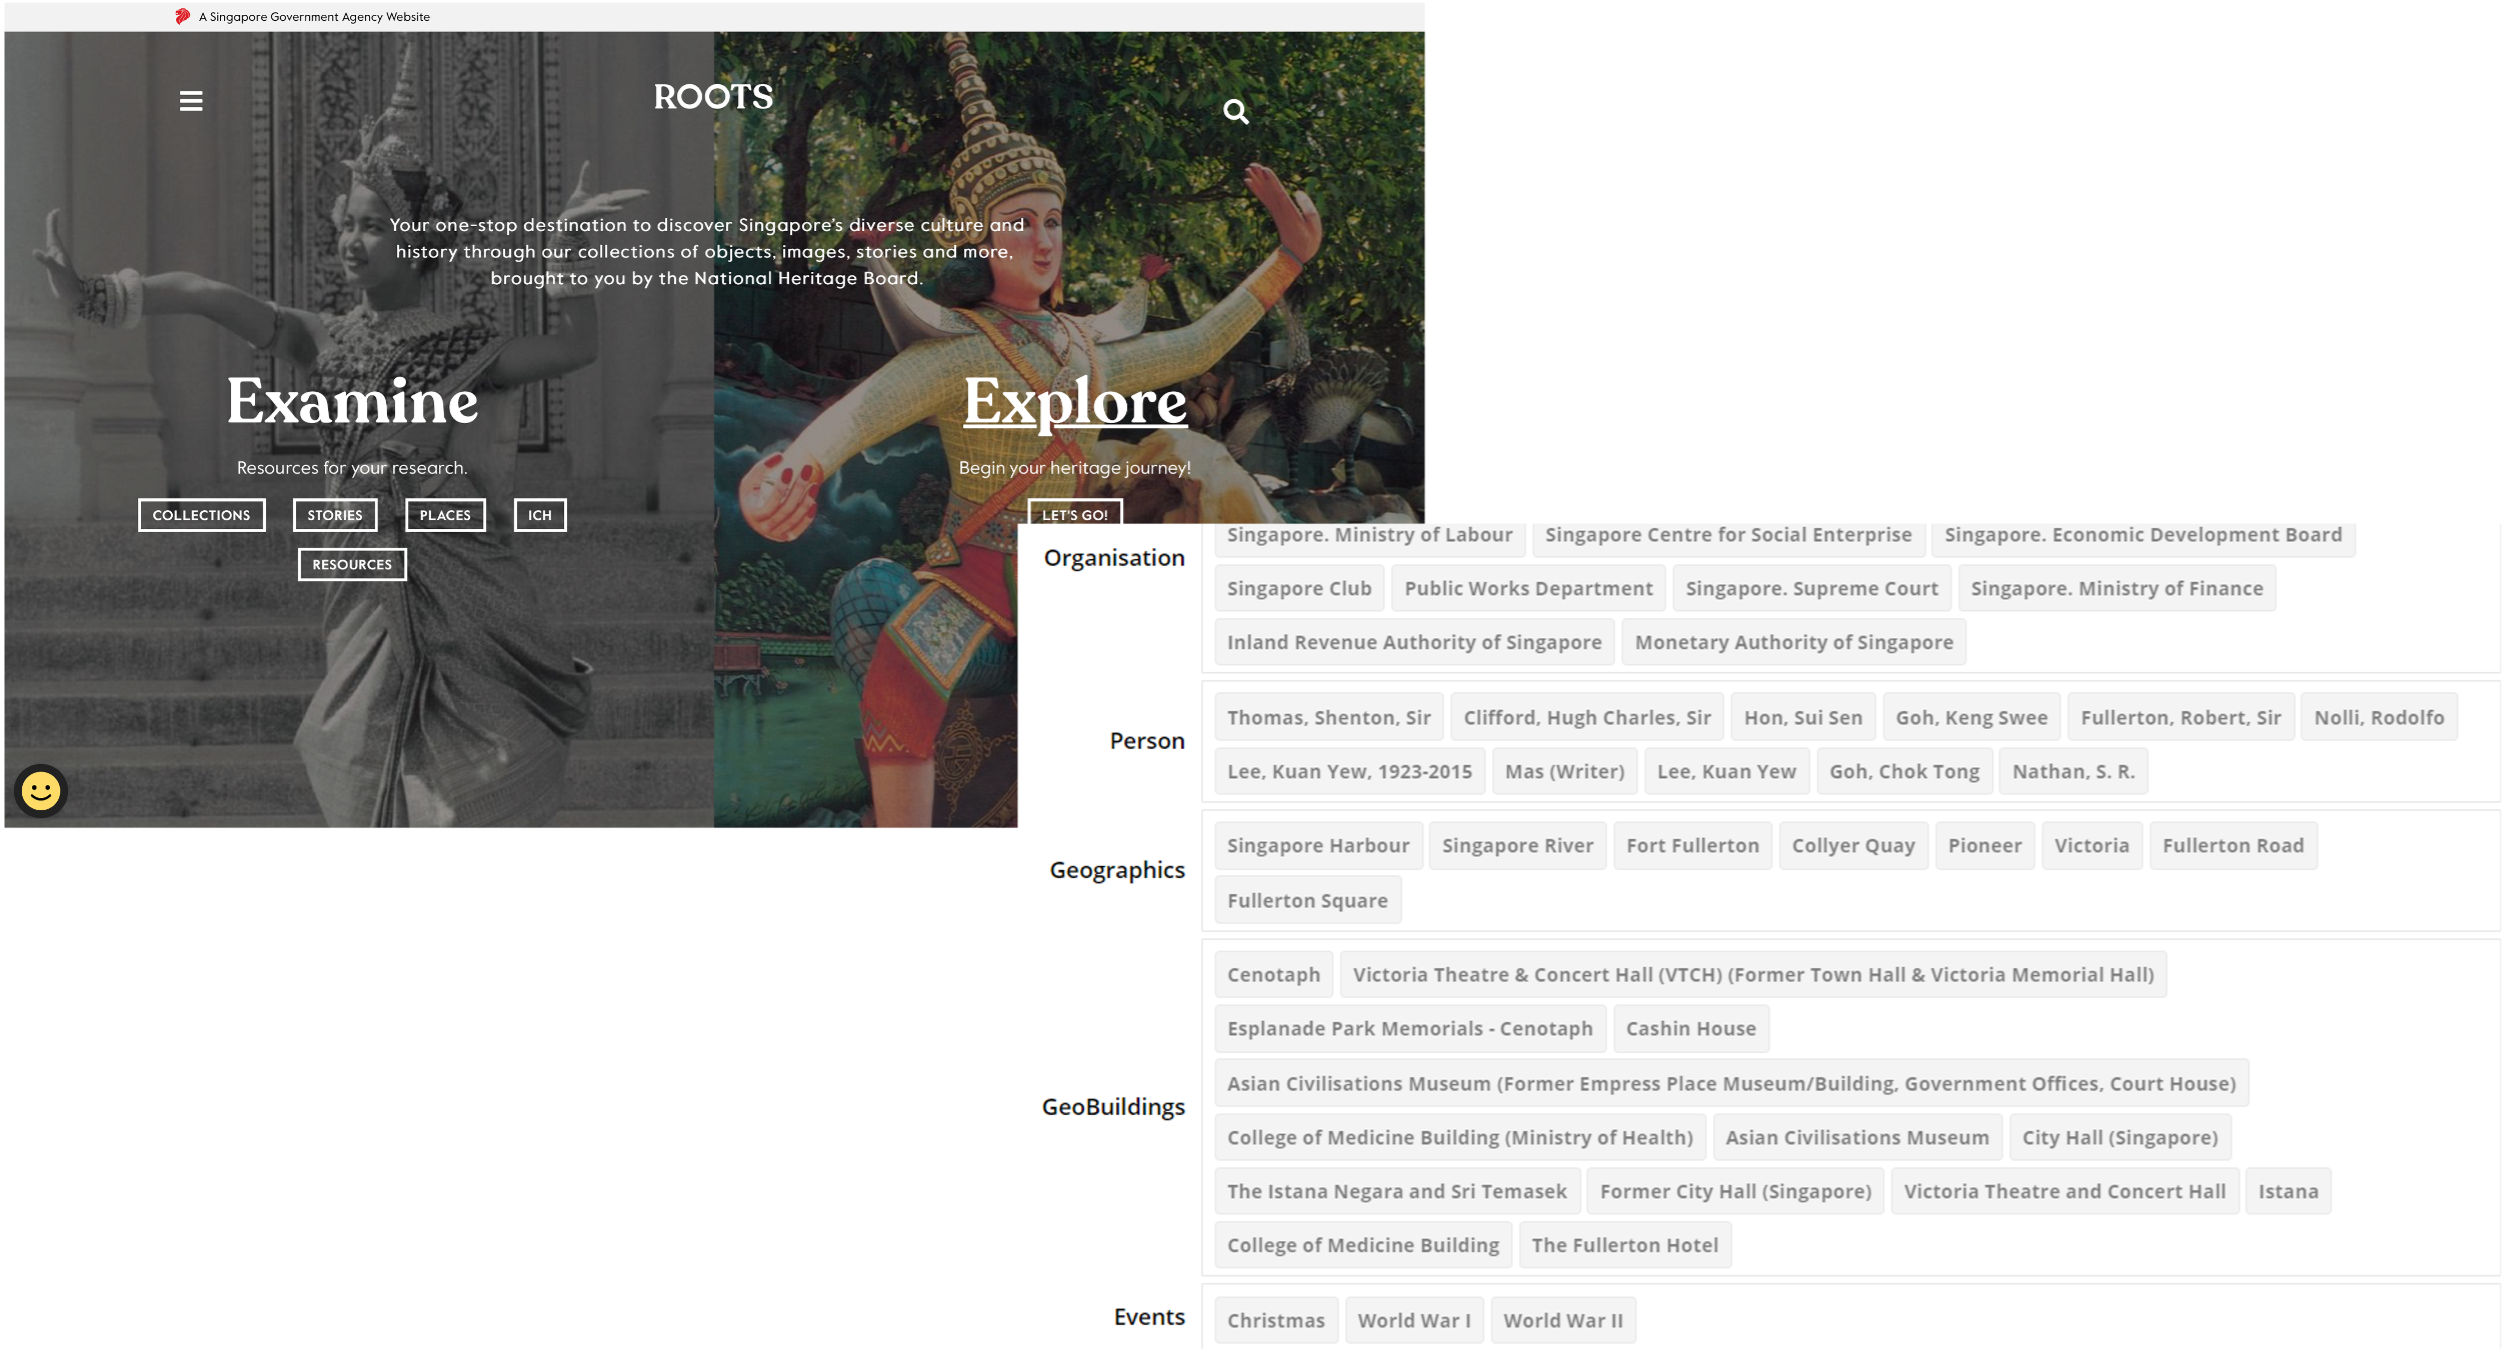This screenshot has width=2507, height=1356.
Task: Select The Fullerton Hotel tag
Action: point(1625,1245)
